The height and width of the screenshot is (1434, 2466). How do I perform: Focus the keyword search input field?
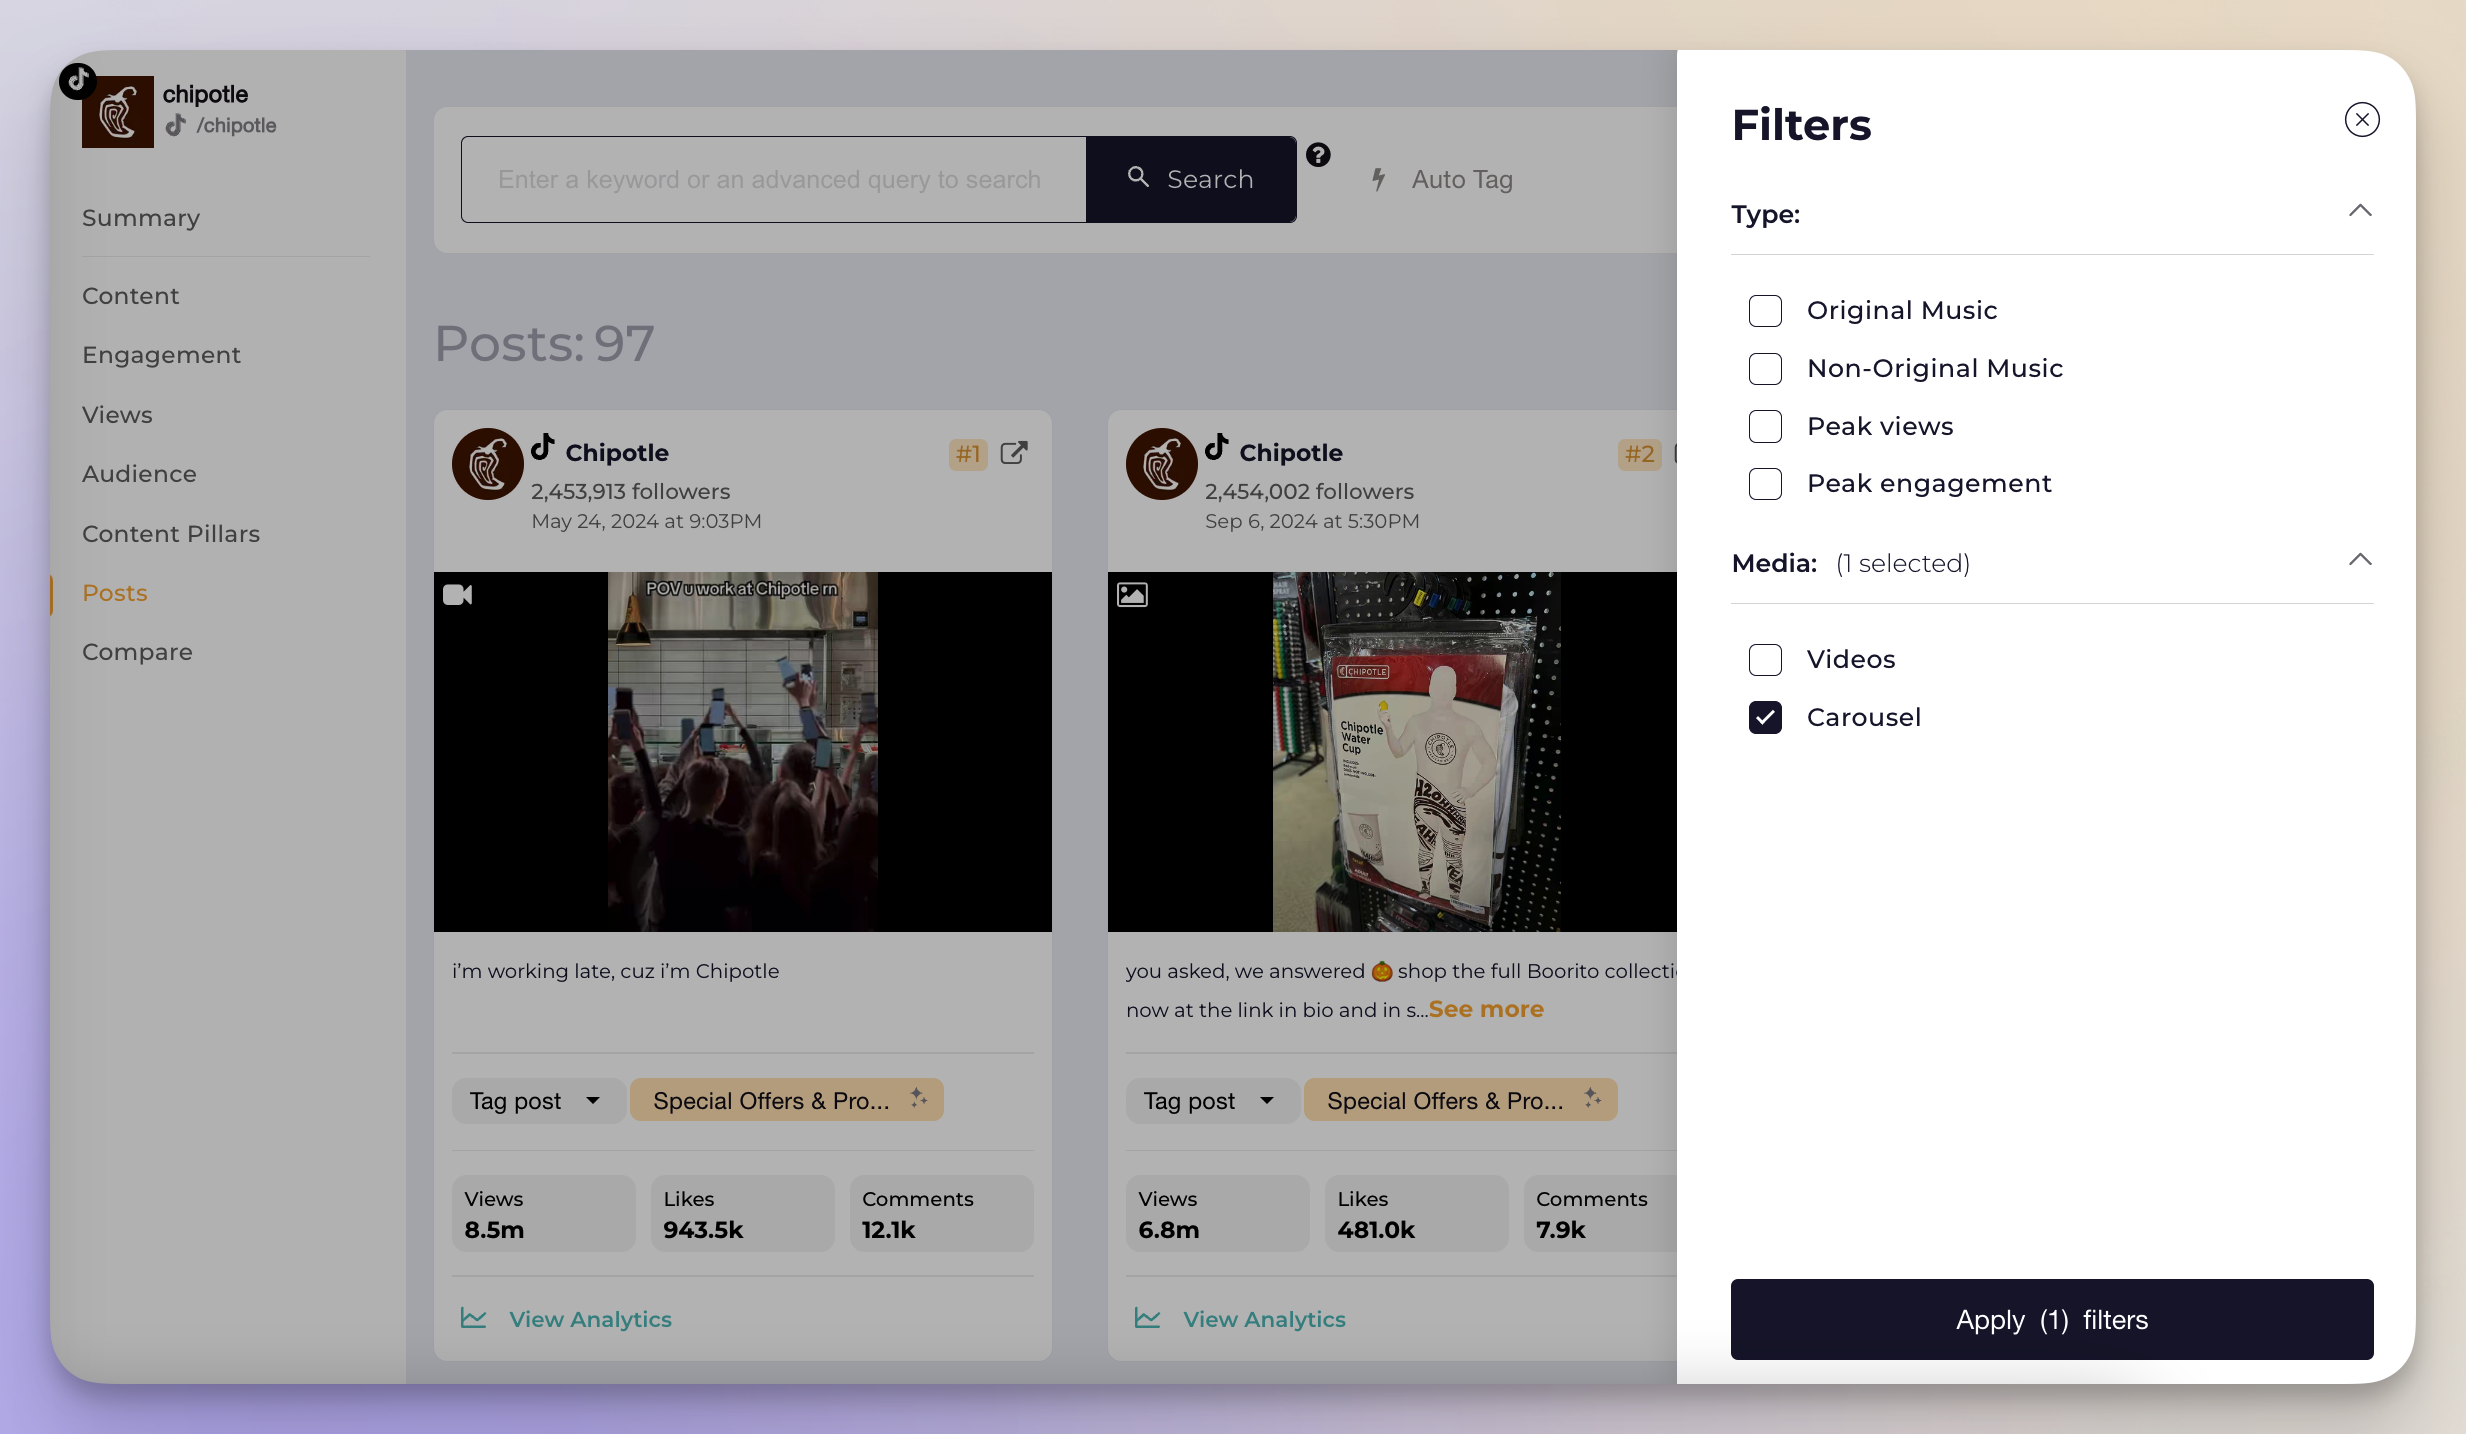point(773,180)
